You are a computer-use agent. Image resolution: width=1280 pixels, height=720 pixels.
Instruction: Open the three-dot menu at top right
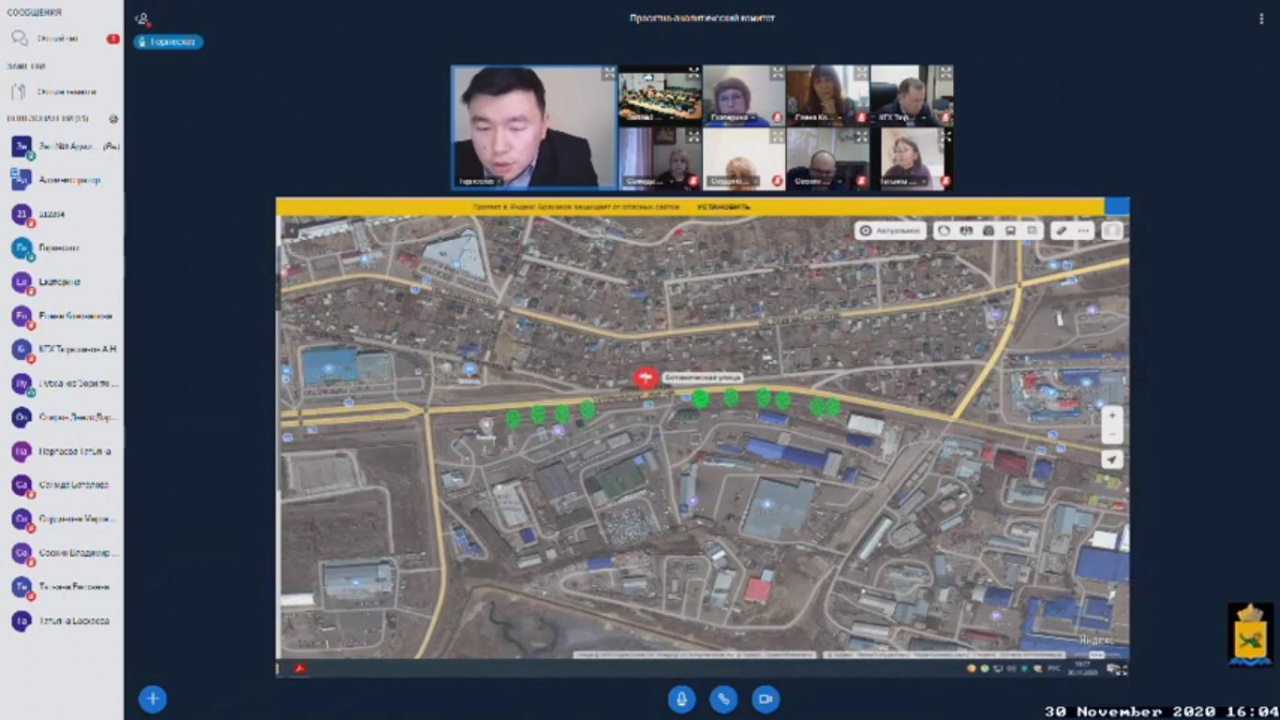(x=1261, y=19)
